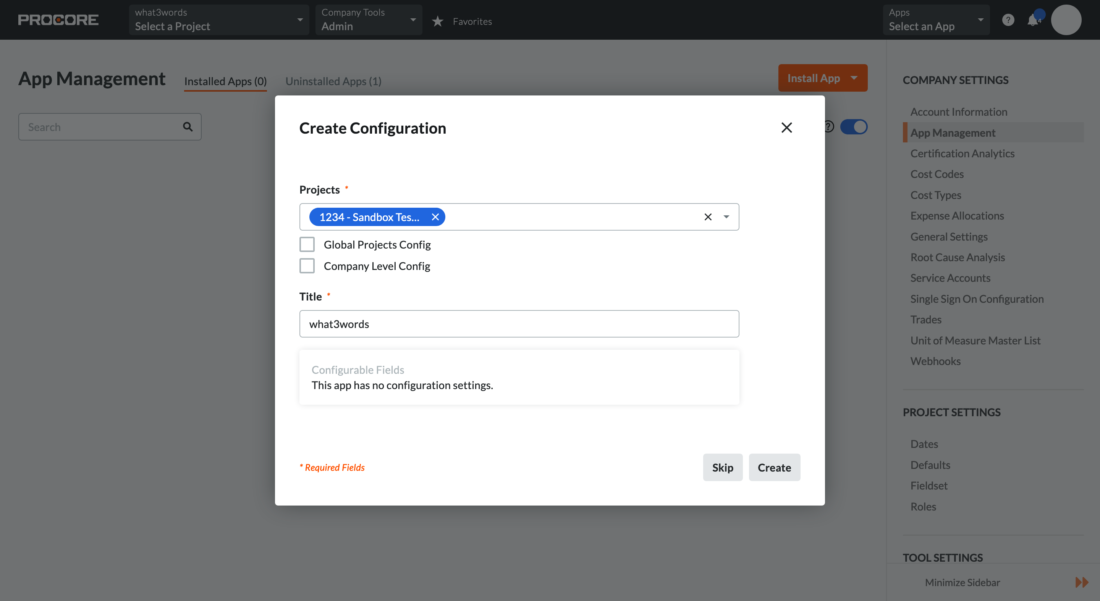Open the notifications bell

1033,20
